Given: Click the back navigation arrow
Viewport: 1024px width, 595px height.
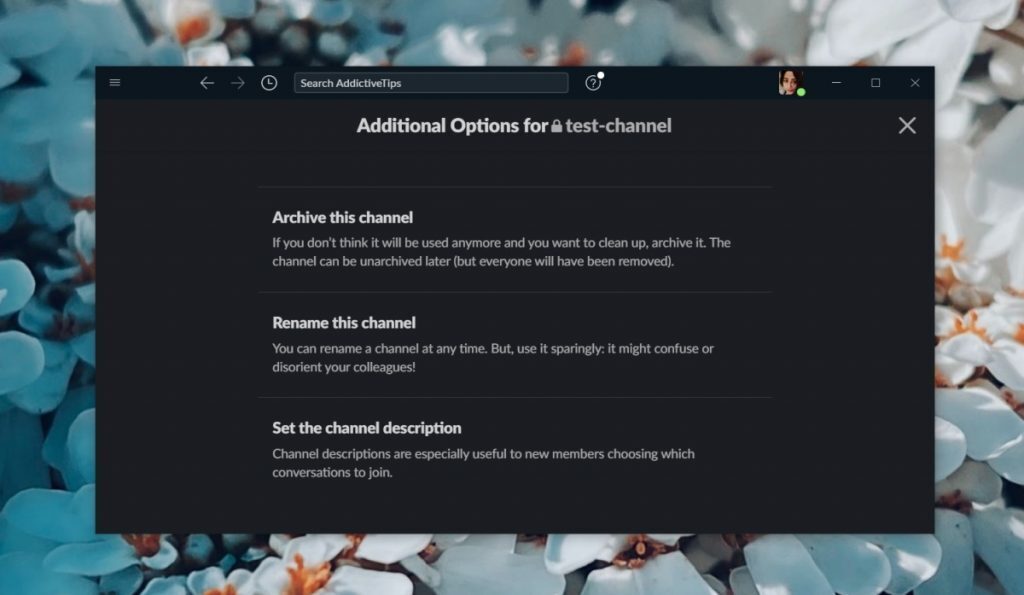Looking at the screenshot, I should [207, 83].
